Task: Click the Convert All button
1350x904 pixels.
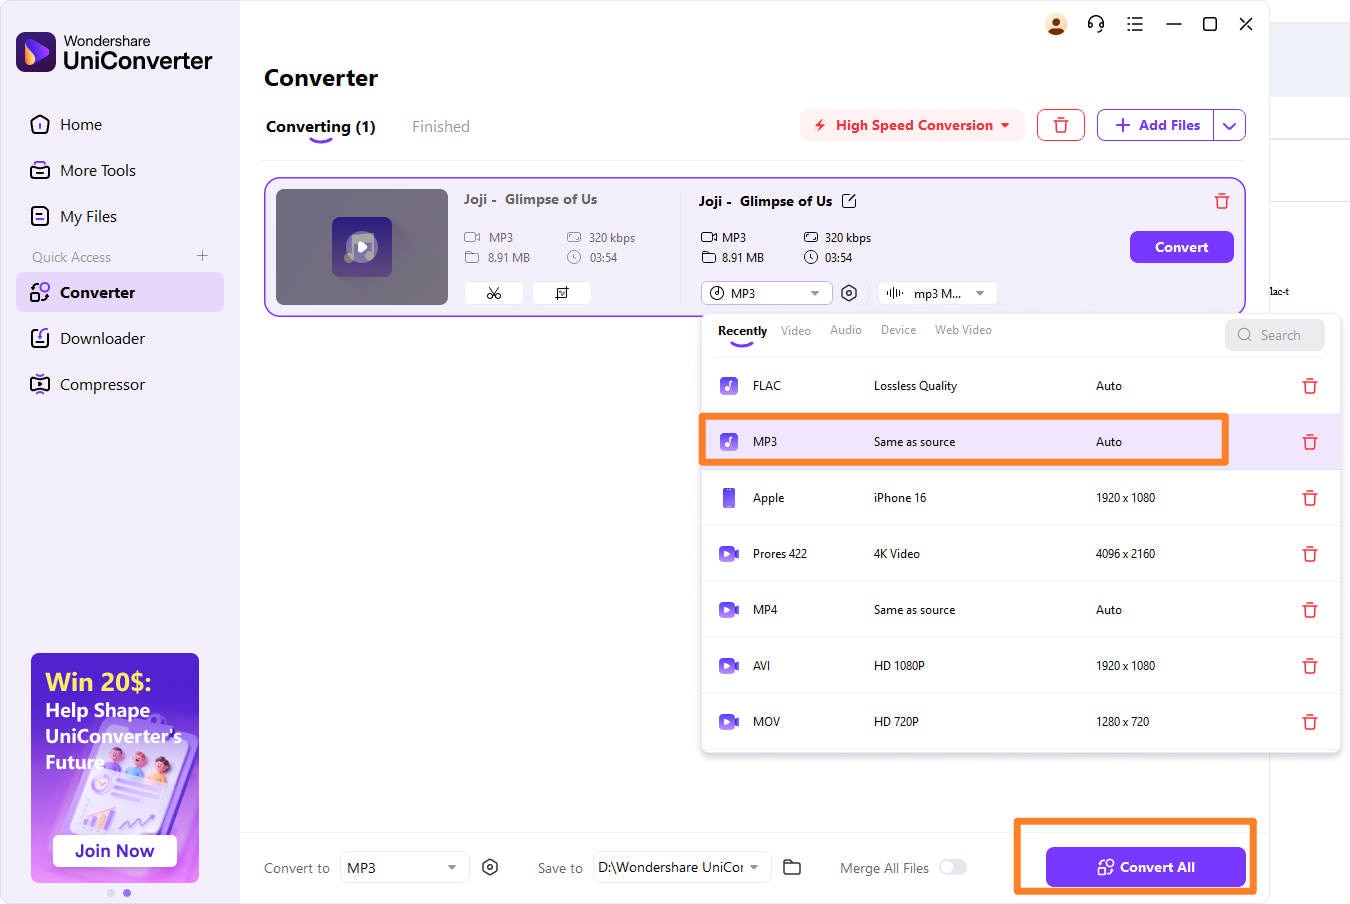Action: pyautogui.click(x=1146, y=867)
